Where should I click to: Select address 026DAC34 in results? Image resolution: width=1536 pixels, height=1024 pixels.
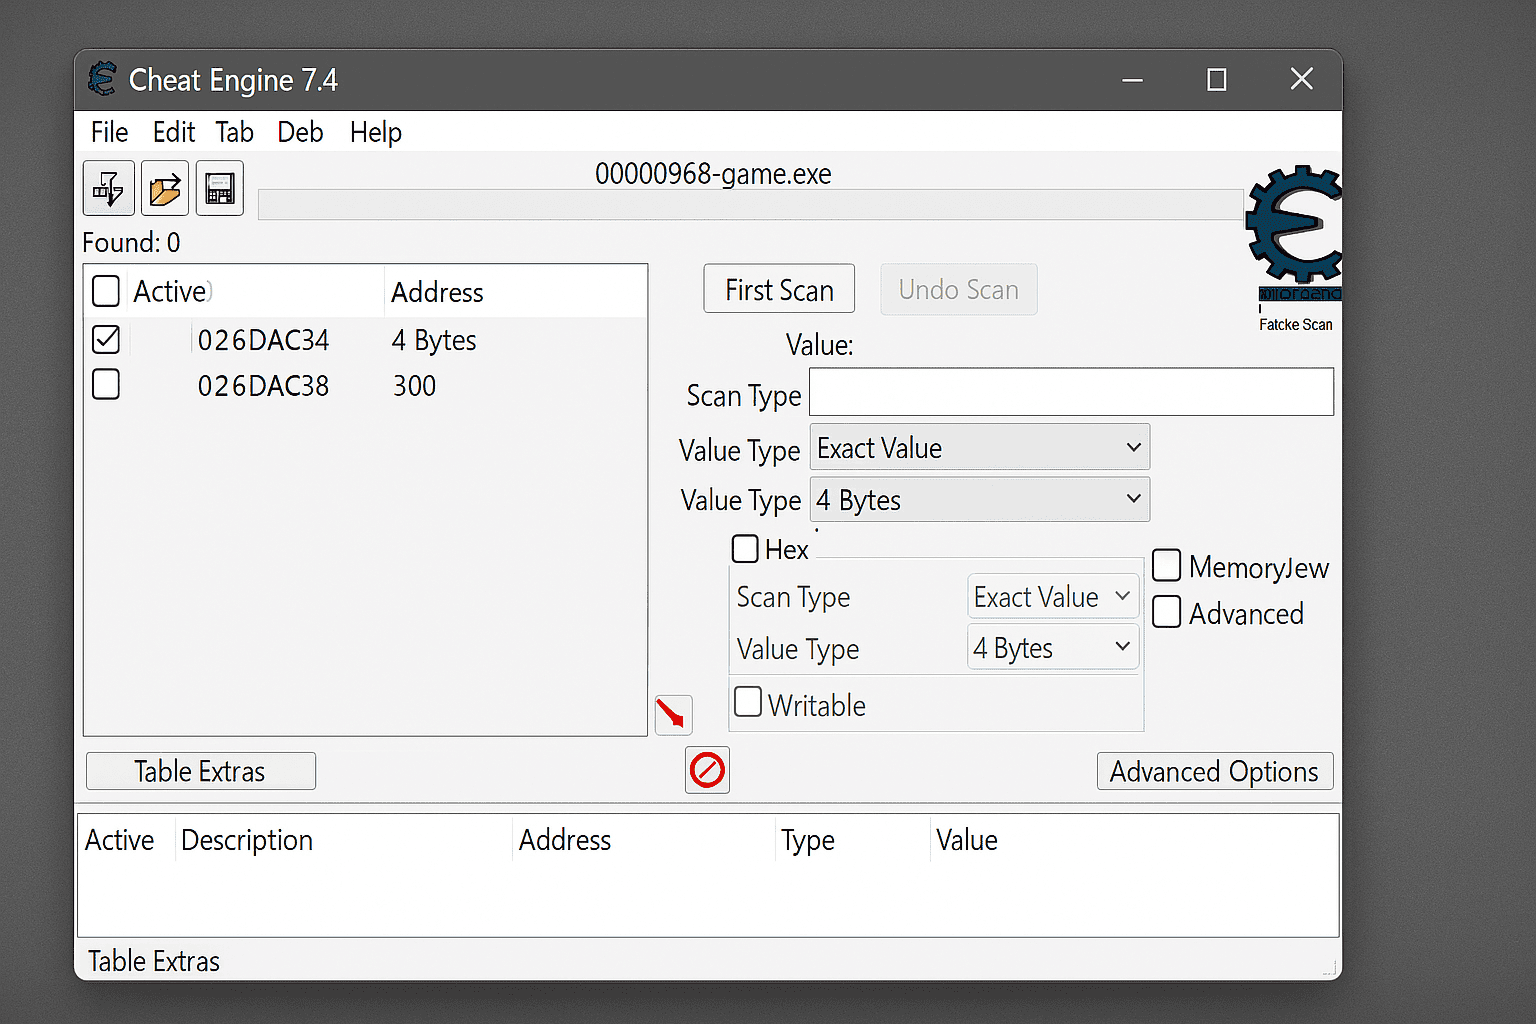(263, 341)
